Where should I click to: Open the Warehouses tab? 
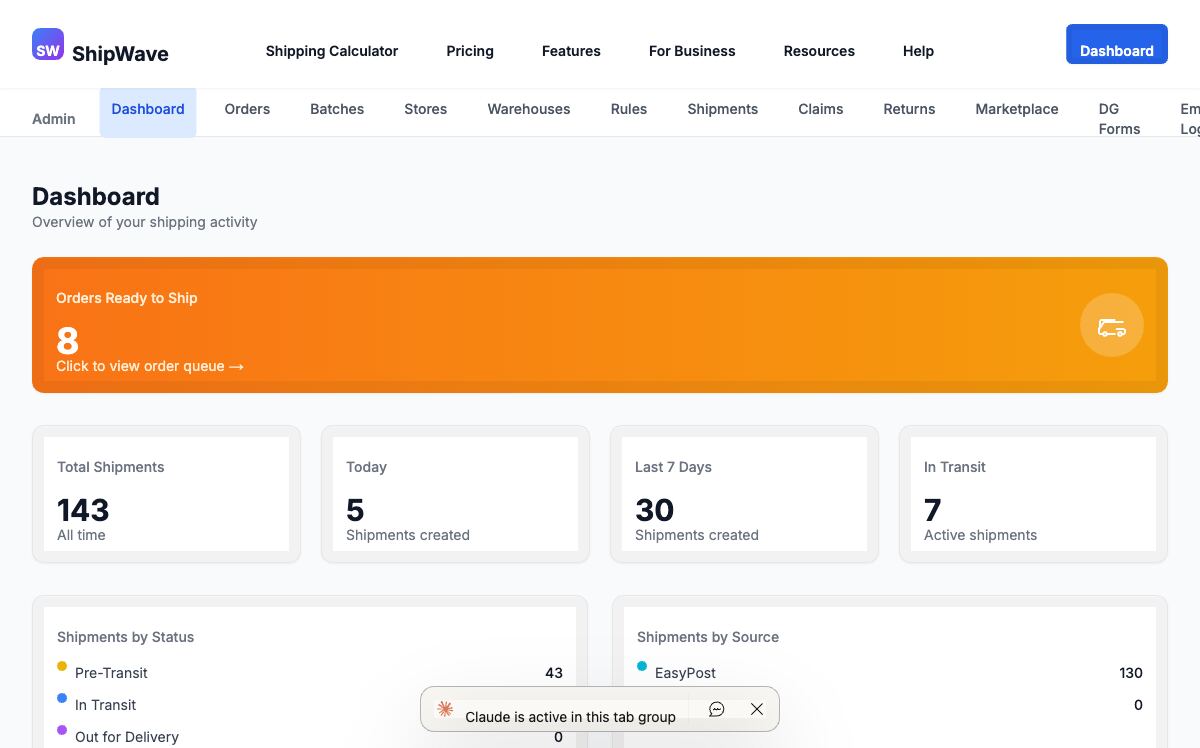(529, 109)
